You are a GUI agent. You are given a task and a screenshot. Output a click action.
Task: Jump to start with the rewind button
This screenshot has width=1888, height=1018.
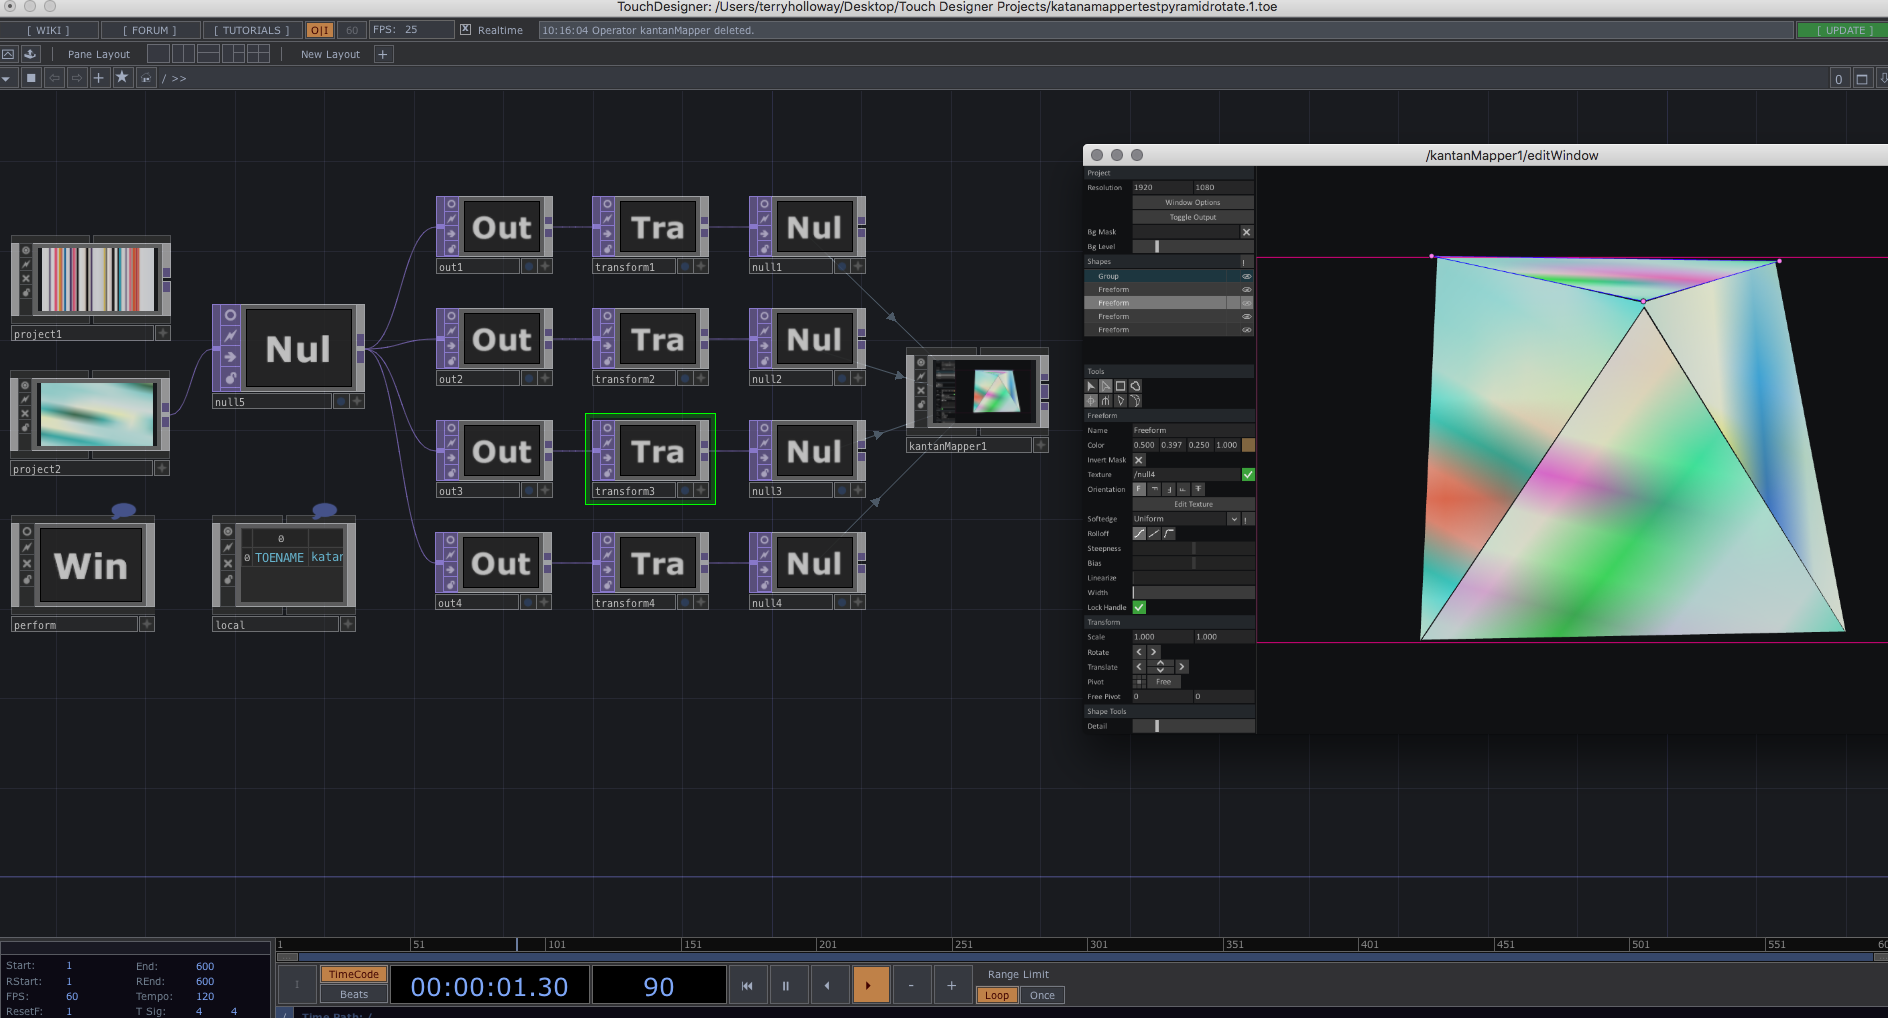(747, 986)
